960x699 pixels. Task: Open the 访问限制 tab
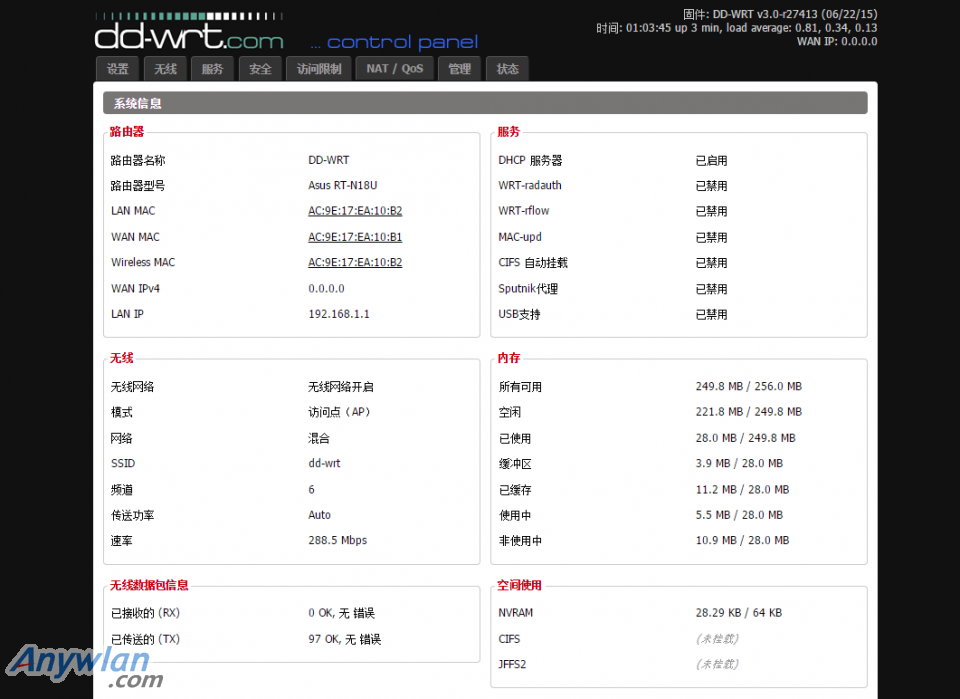(x=318, y=69)
